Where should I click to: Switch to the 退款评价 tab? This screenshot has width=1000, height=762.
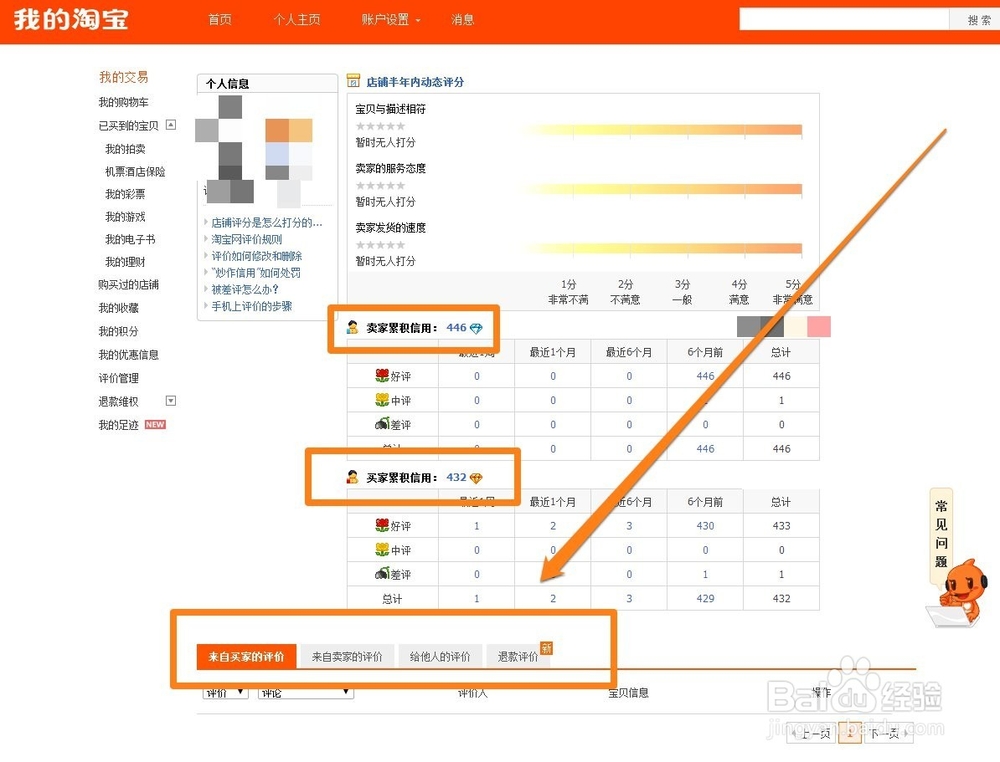tap(518, 657)
